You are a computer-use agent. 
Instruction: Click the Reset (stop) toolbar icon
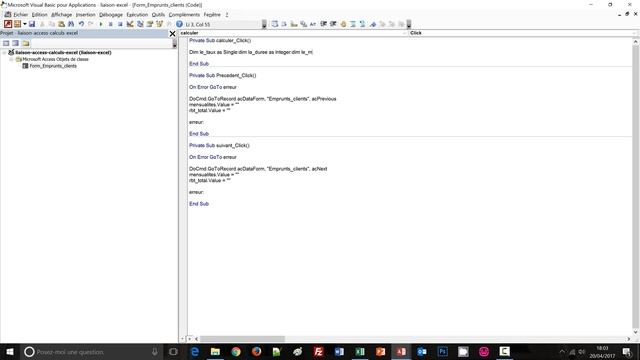pyautogui.click(x=120, y=24)
